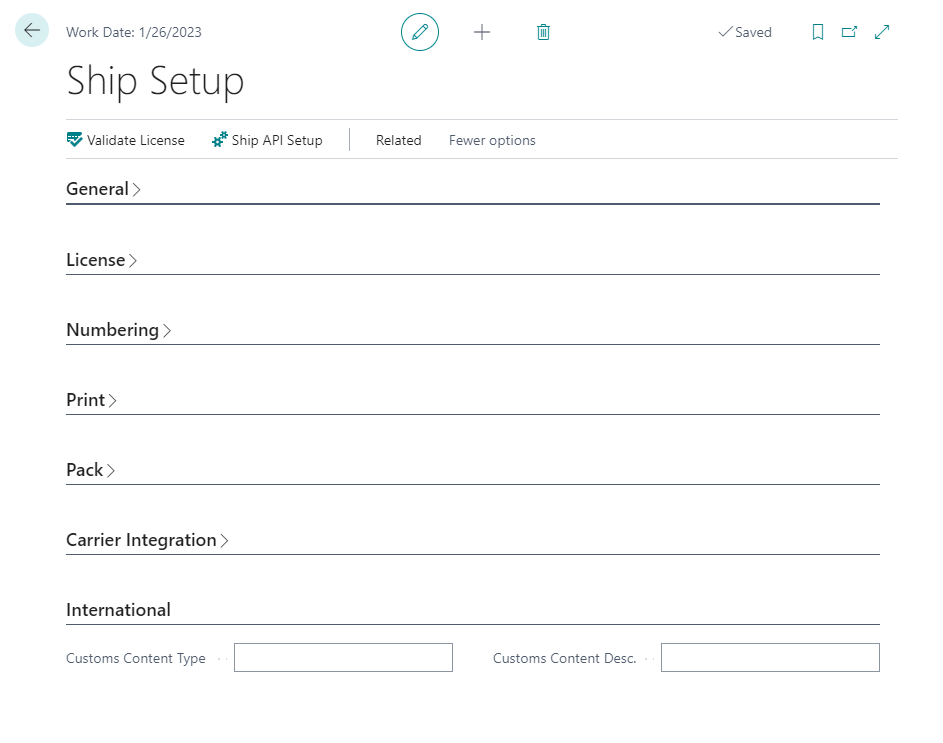
Task: Collapse the International section header
Action: point(118,610)
